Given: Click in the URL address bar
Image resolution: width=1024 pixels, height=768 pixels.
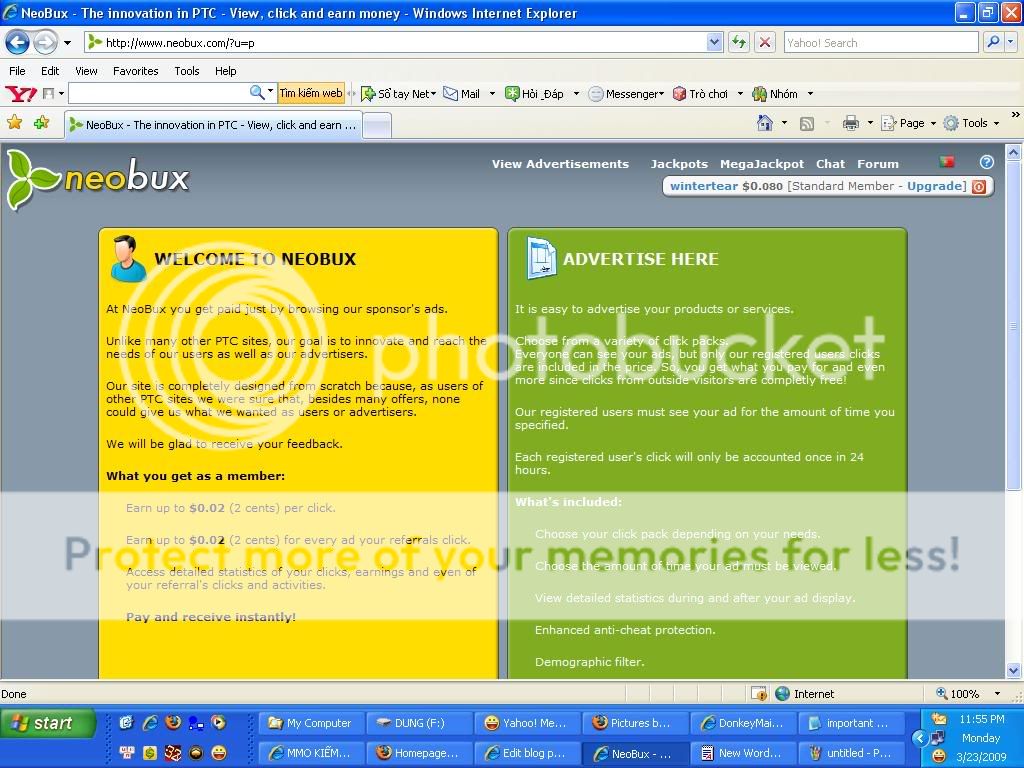Looking at the screenshot, I should click(404, 43).
